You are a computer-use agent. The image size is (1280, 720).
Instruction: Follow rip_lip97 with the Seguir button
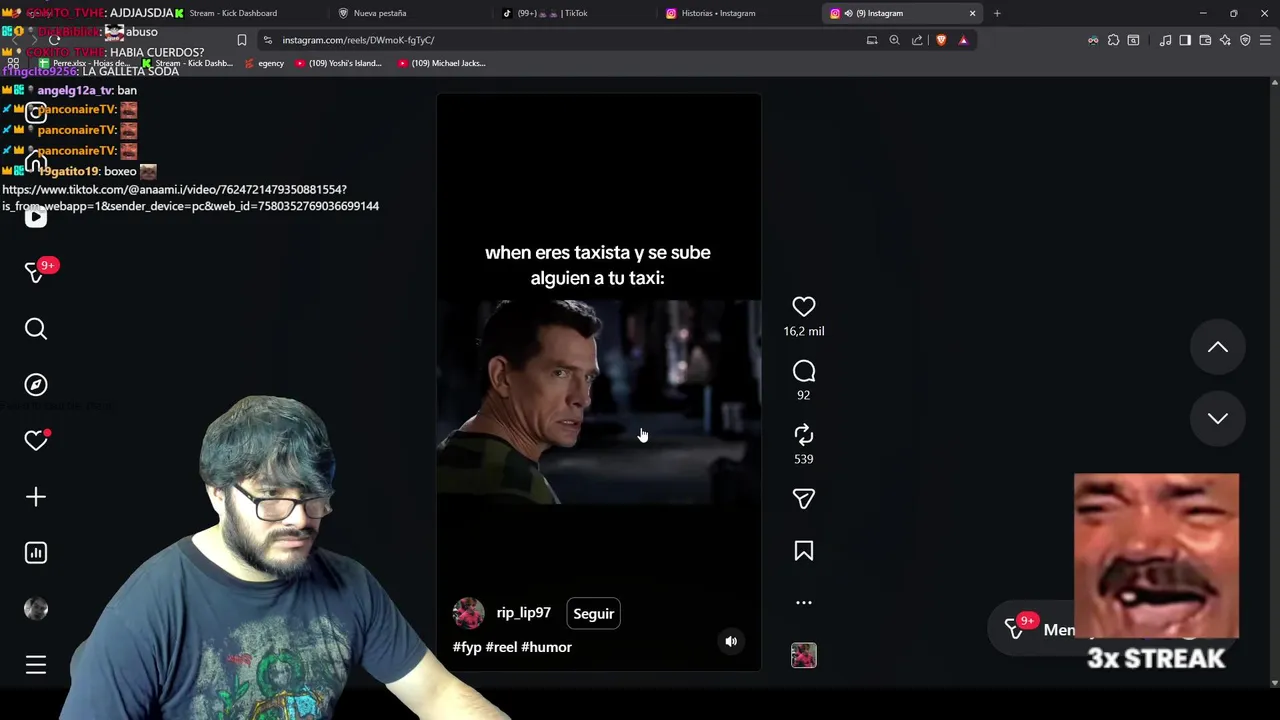coord(593,613)
